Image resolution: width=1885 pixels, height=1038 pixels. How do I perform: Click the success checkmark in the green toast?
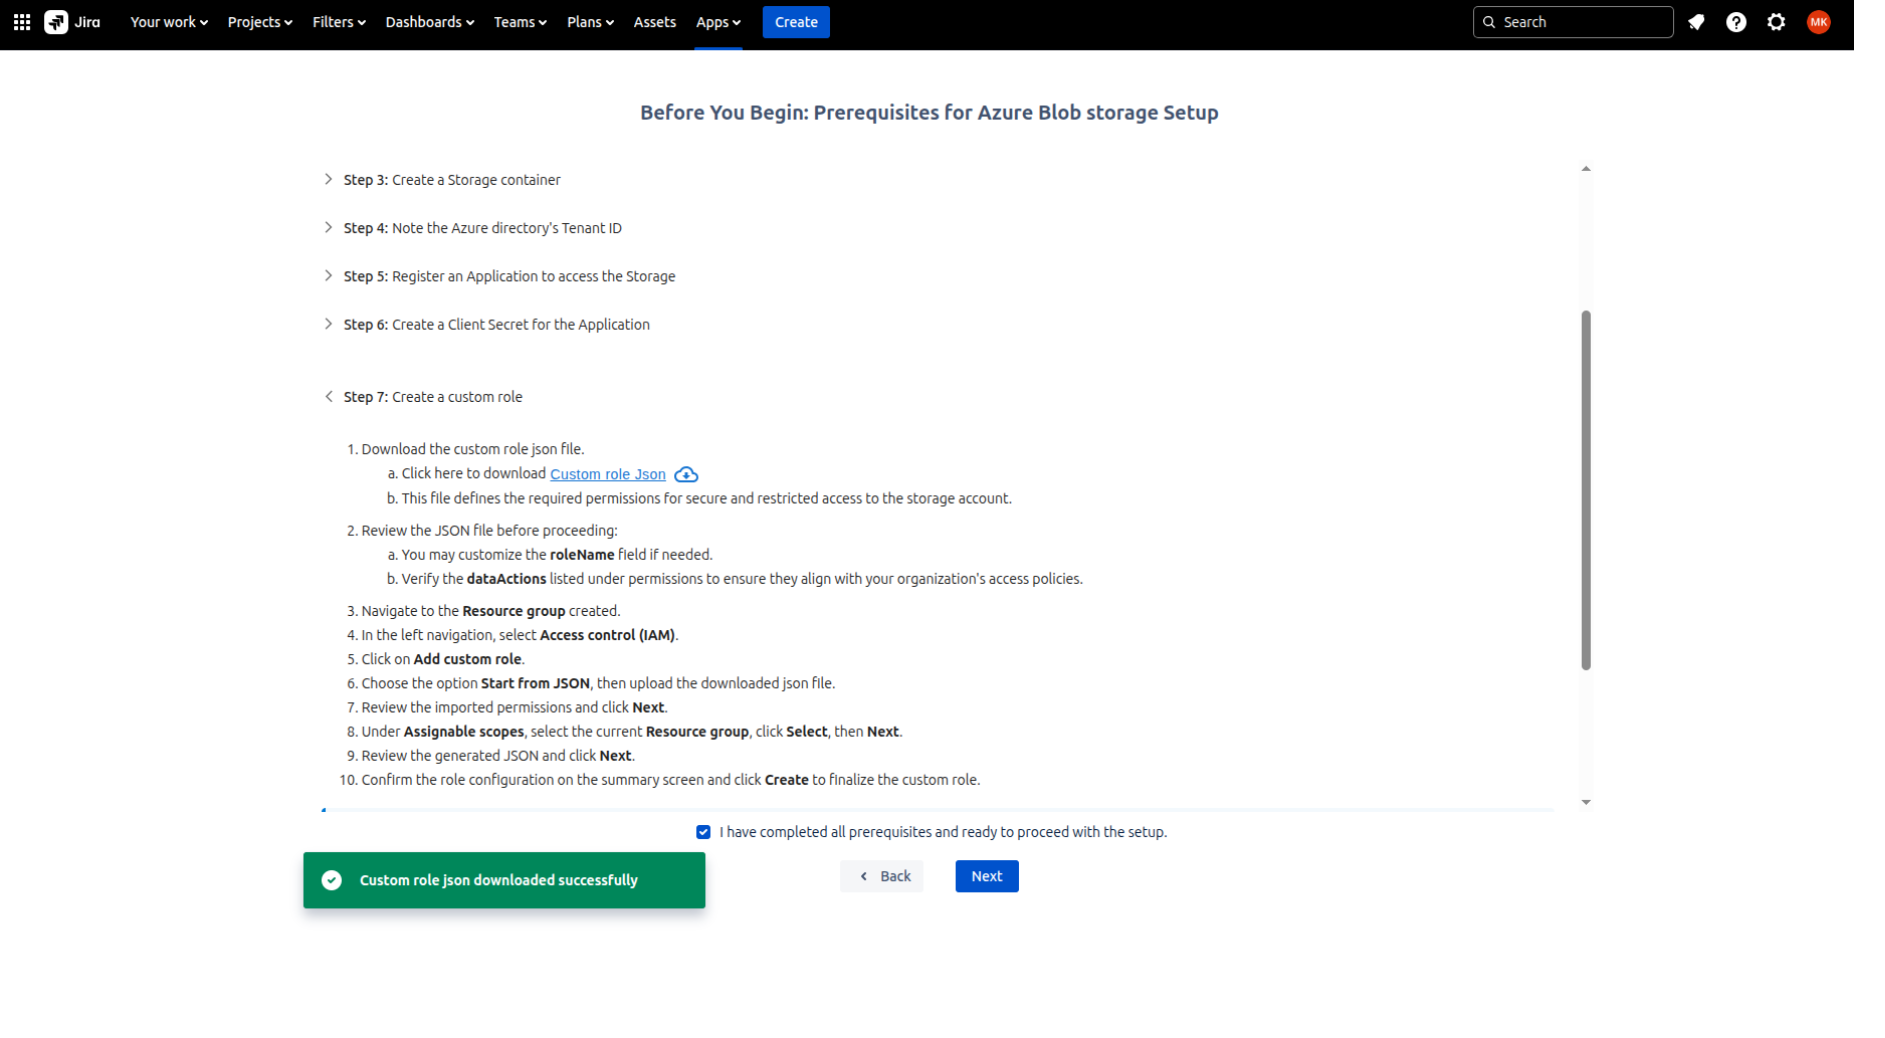pos(331,880)
